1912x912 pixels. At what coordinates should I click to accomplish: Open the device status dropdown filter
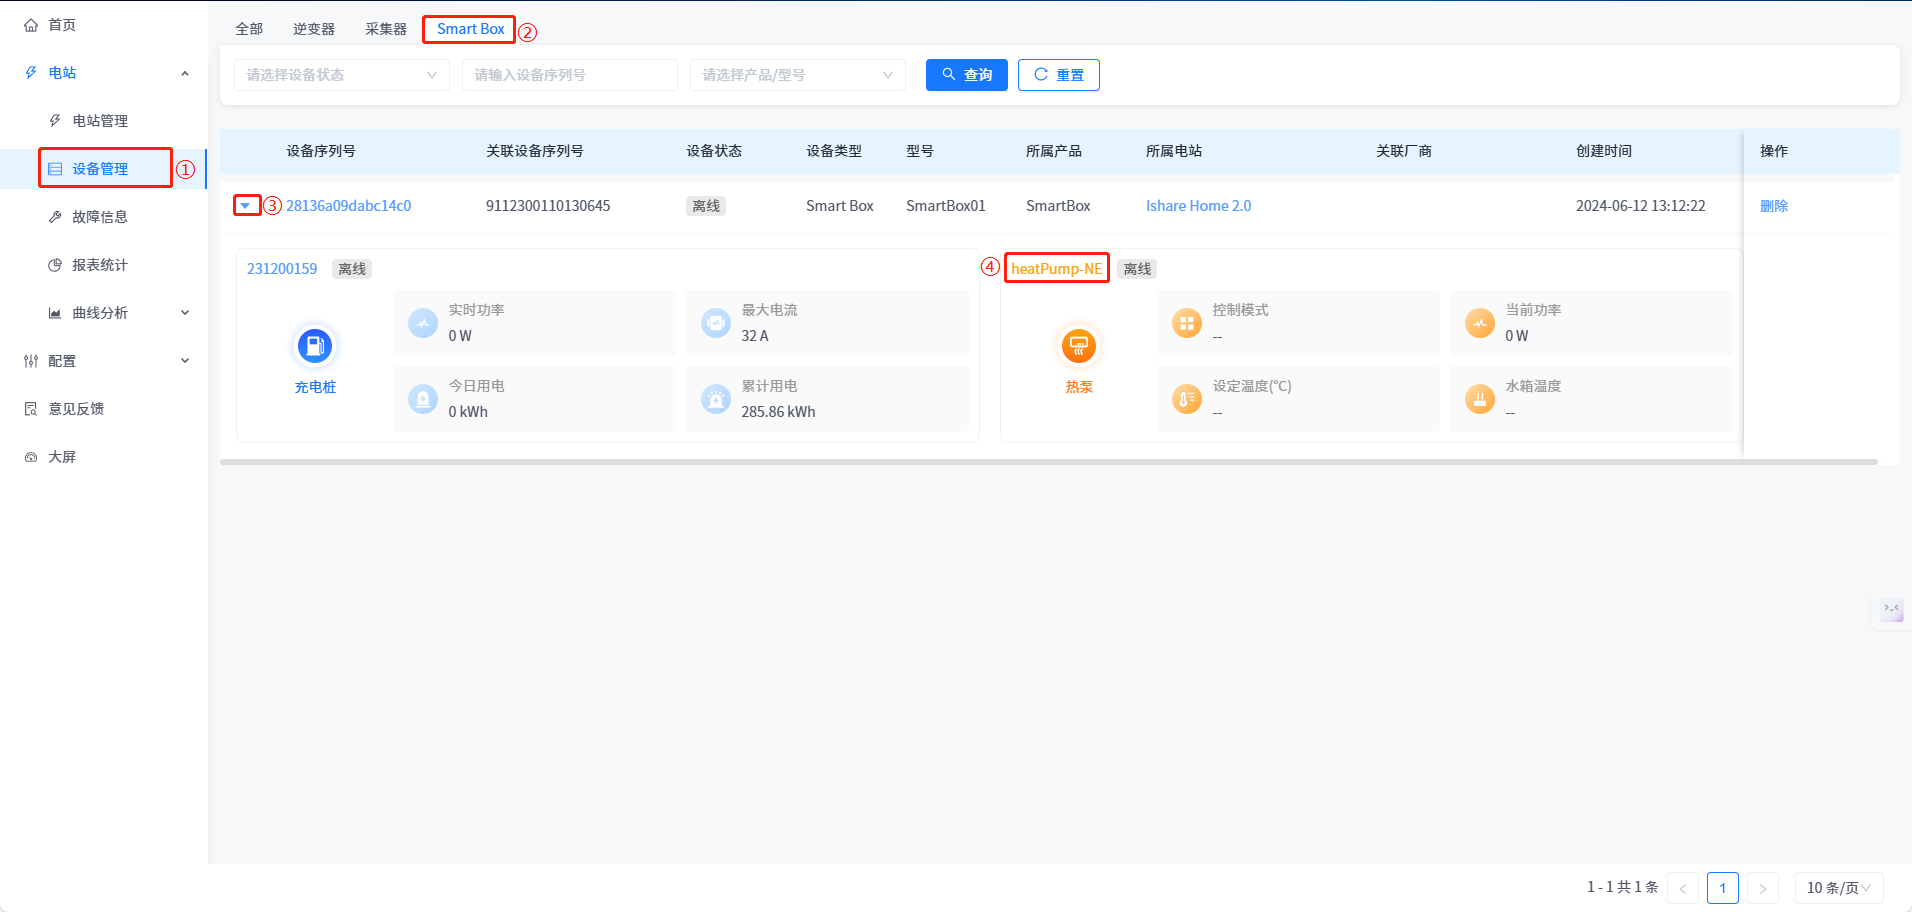(341, 75)
